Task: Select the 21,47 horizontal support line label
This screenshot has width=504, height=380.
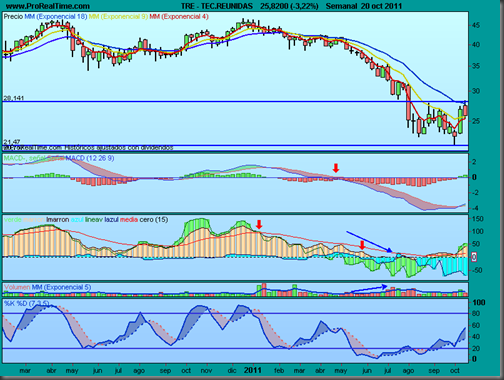Action: click(12, 142)
